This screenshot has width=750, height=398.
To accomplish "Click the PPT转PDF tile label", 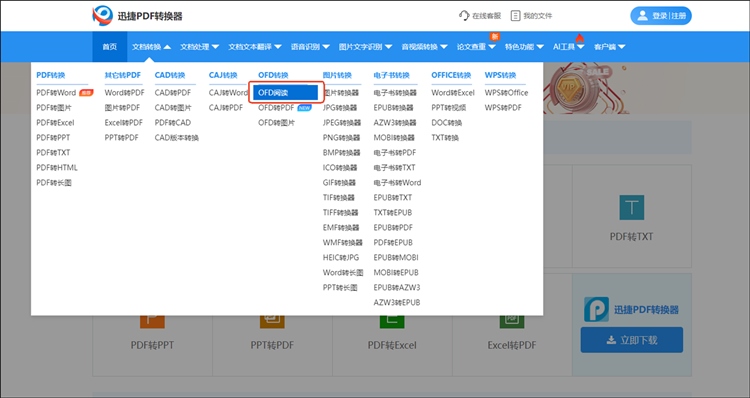I will (x=272, y=345).
